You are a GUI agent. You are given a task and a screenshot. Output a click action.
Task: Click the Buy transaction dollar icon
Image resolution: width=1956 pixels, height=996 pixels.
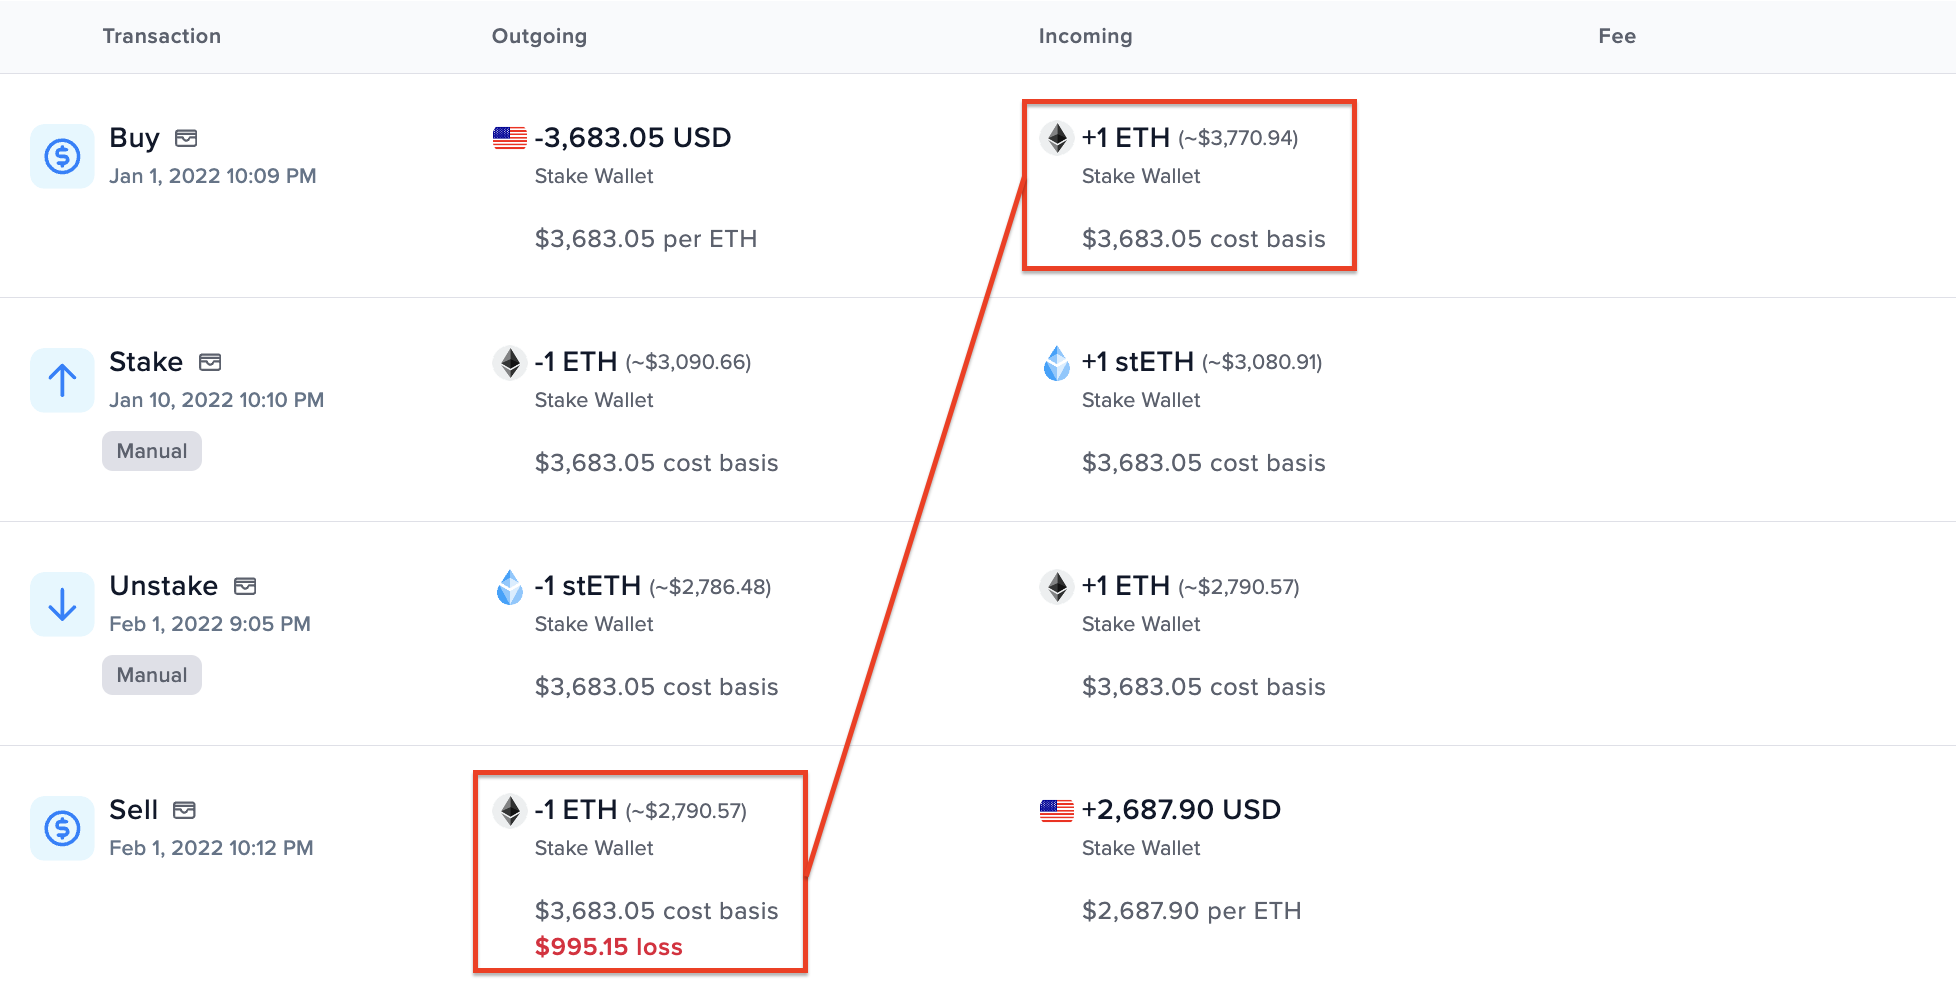[x=62, y=156]
